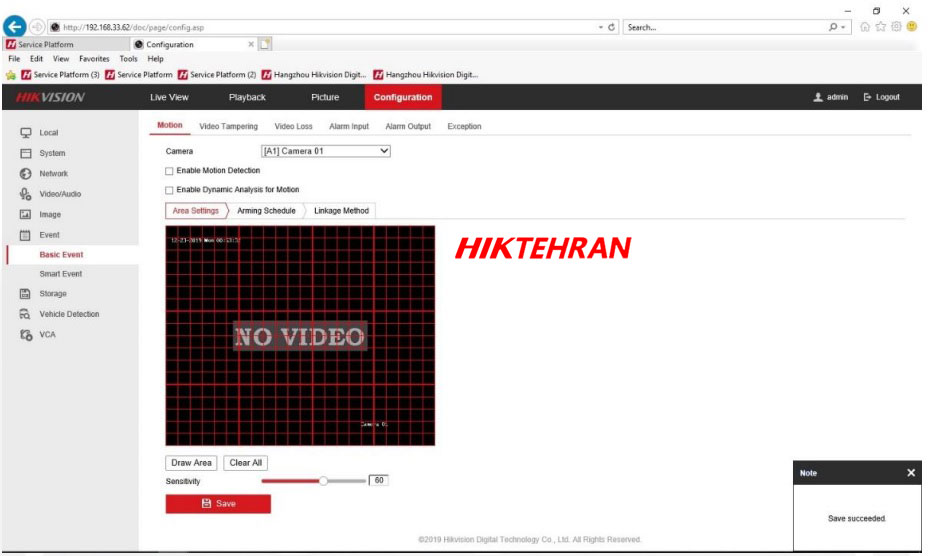
Task: Click the System icon in the sidebar
Action: (x=26, y=153)
